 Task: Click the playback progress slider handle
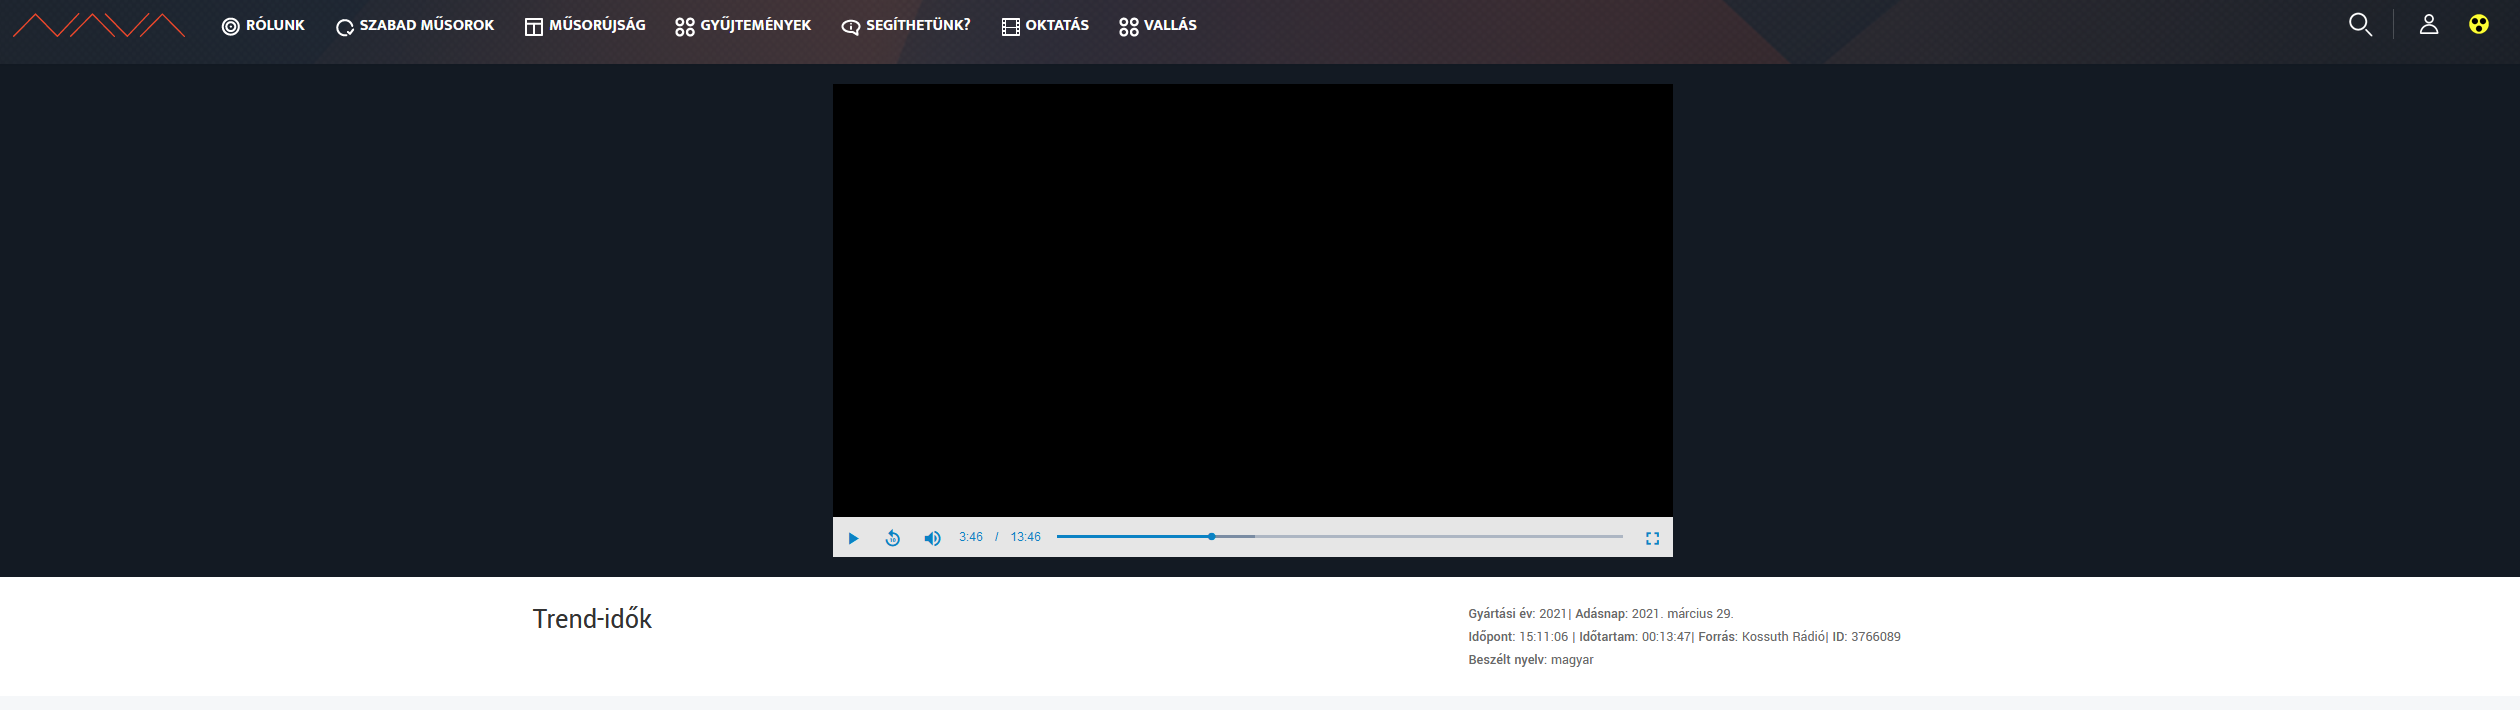1211,537
